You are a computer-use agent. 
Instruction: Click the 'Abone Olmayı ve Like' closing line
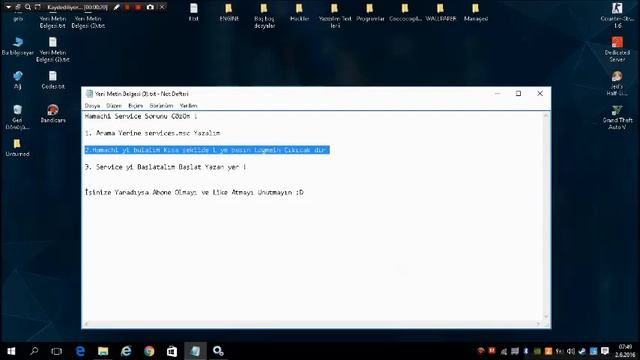(194, 192)
